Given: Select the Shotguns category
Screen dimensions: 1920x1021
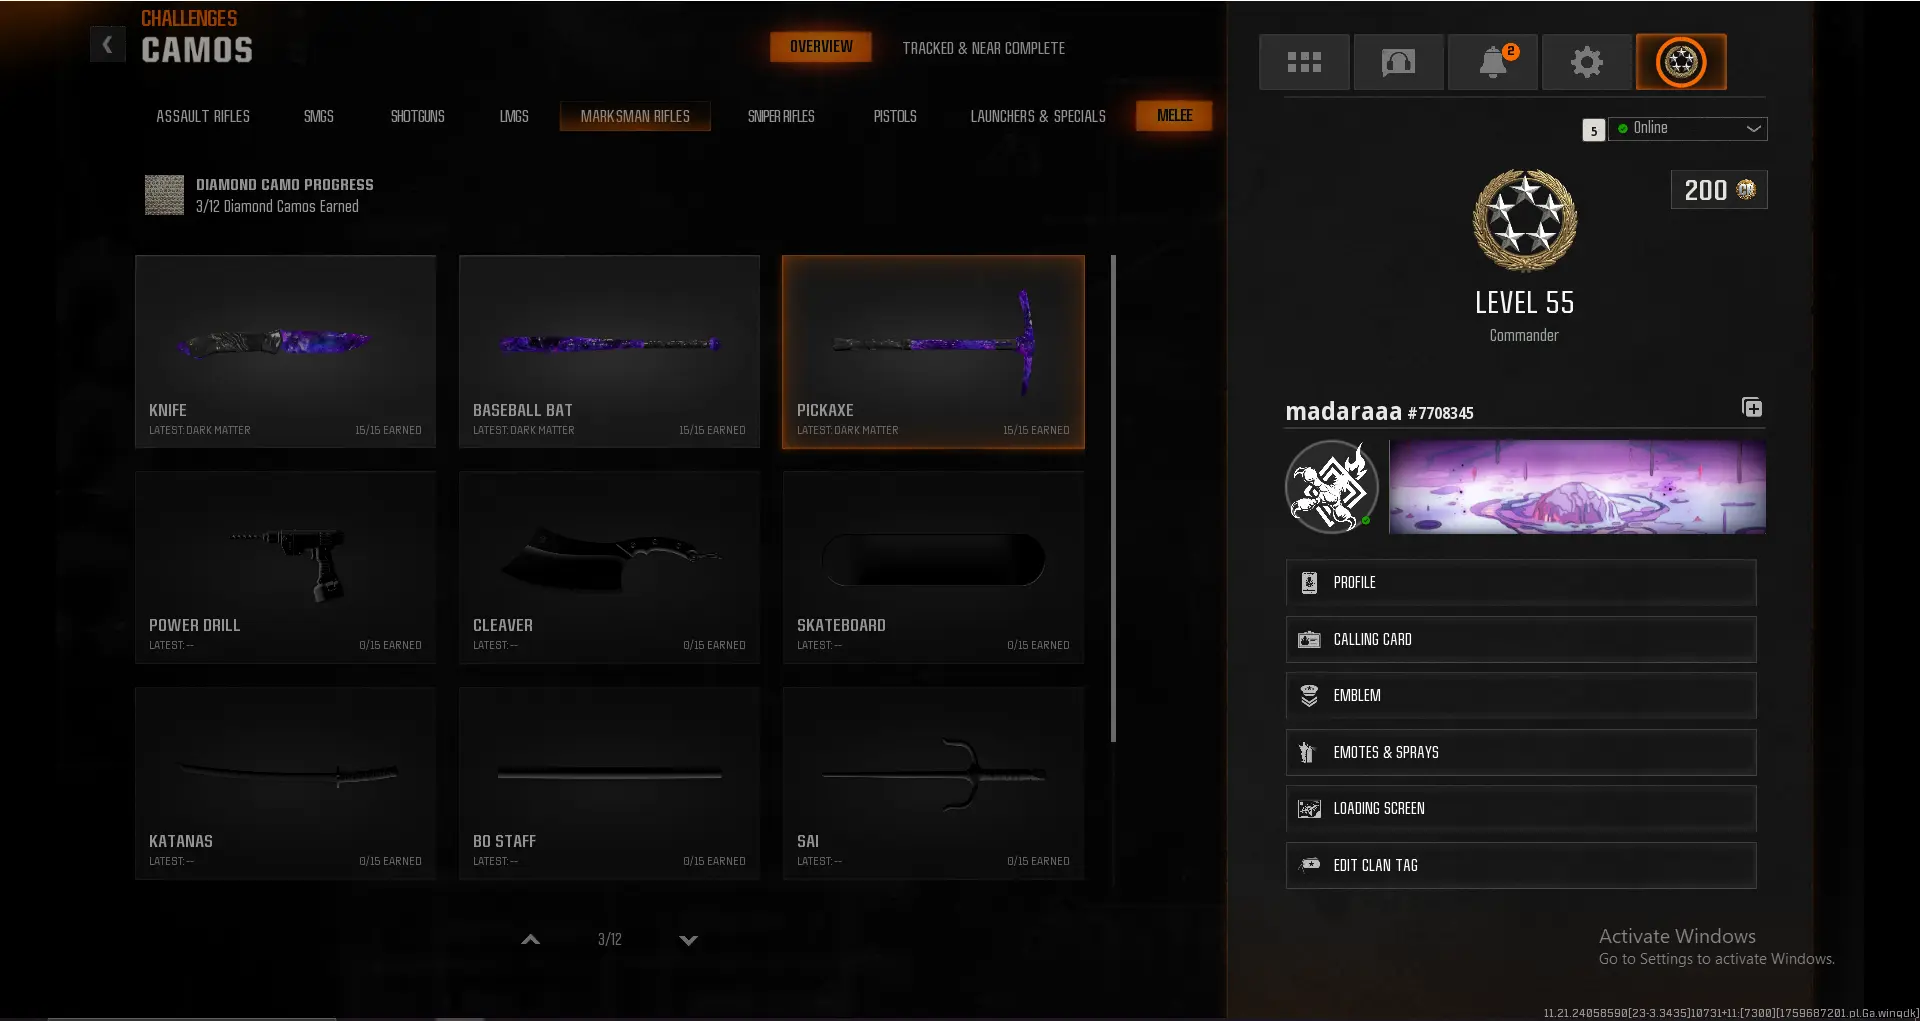Looking at the screenshot, I should click(x=418, y=116).
